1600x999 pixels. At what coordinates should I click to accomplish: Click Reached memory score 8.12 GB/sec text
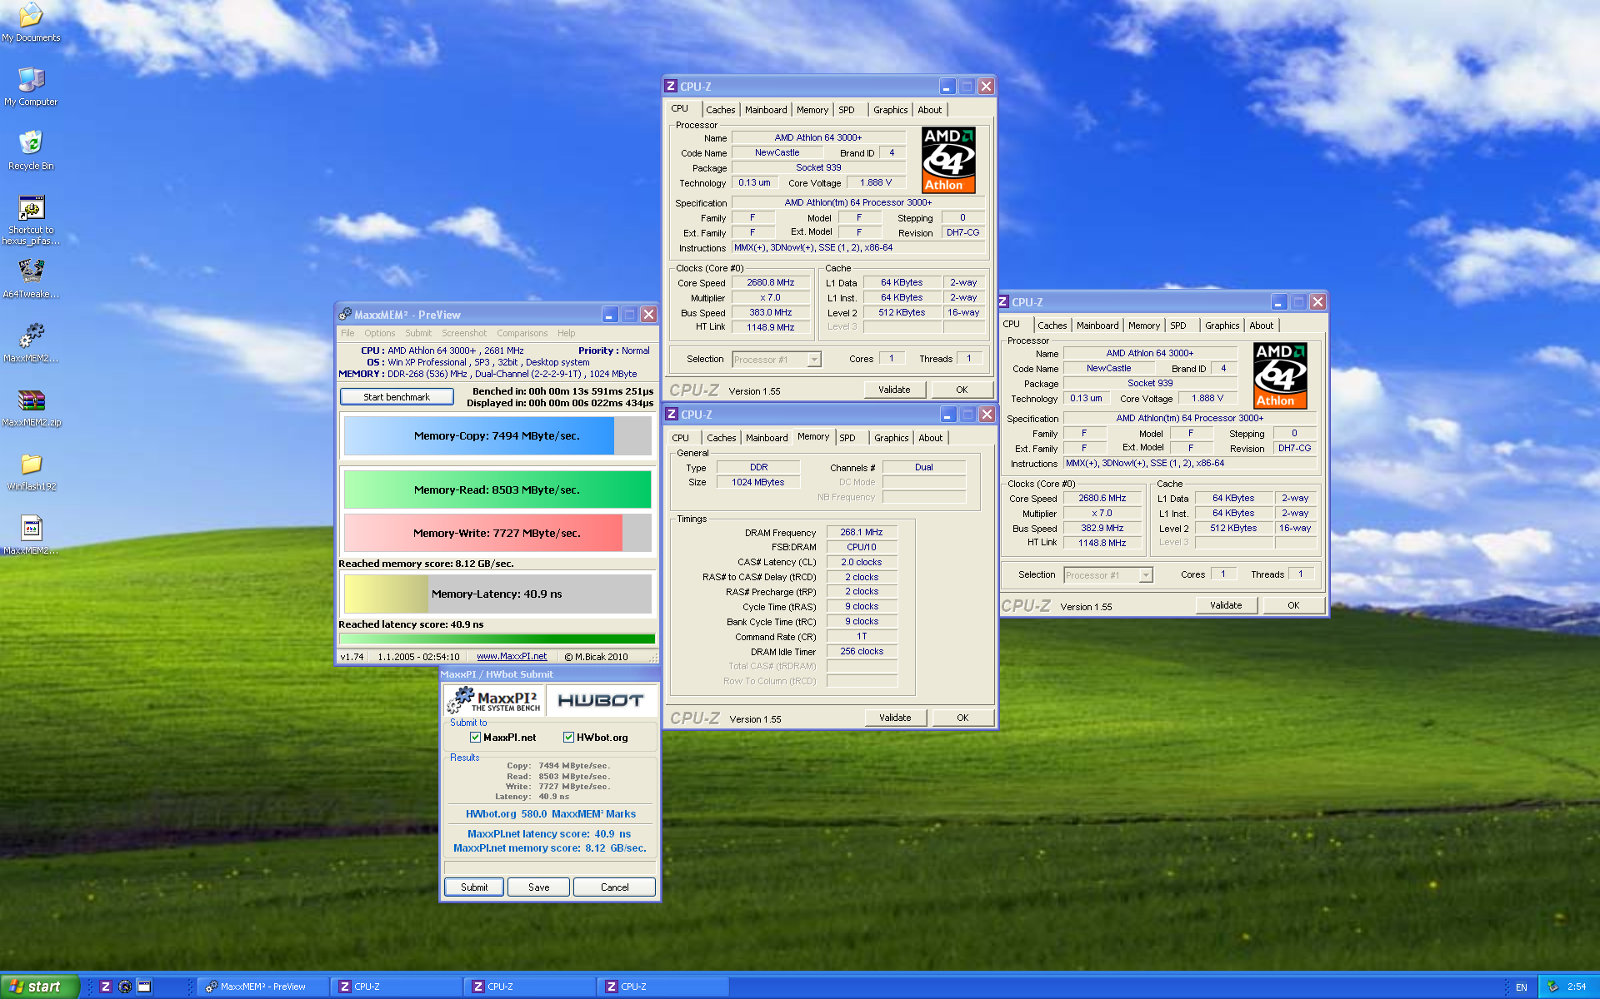tap(426, 564)
